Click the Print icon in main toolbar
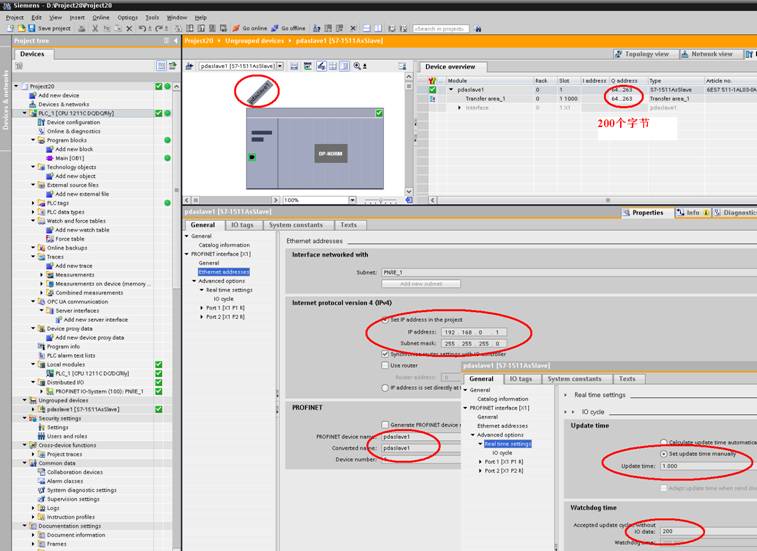 82,28
